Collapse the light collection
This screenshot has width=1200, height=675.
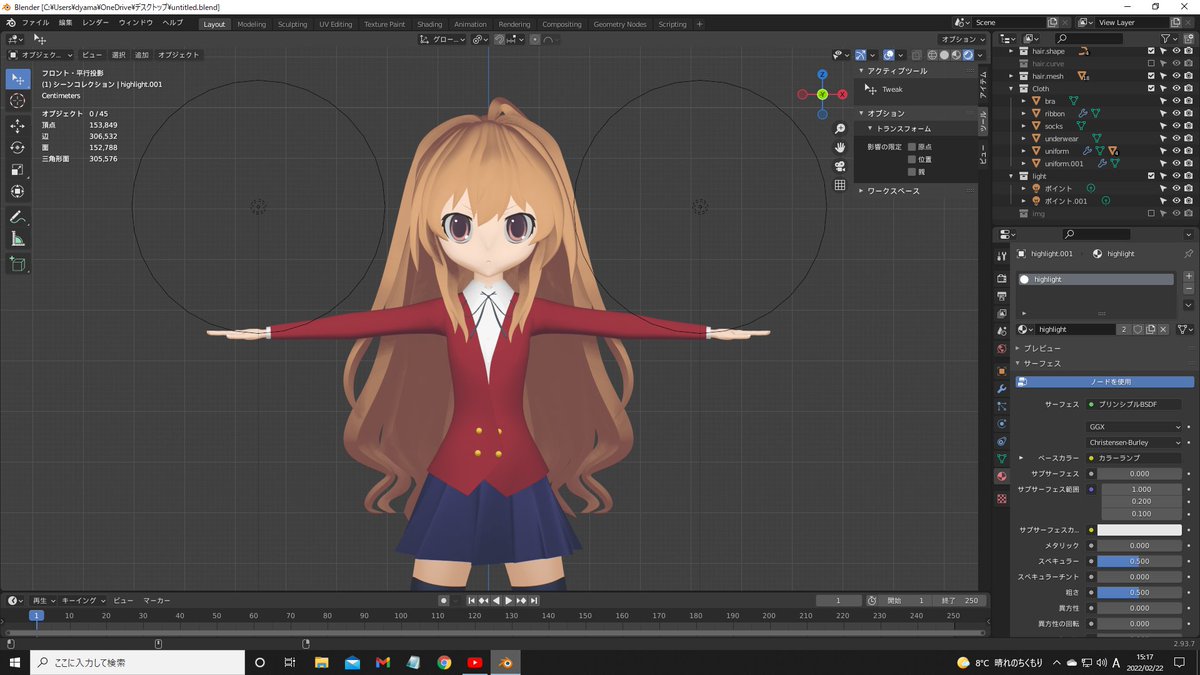pos(1012,176)
